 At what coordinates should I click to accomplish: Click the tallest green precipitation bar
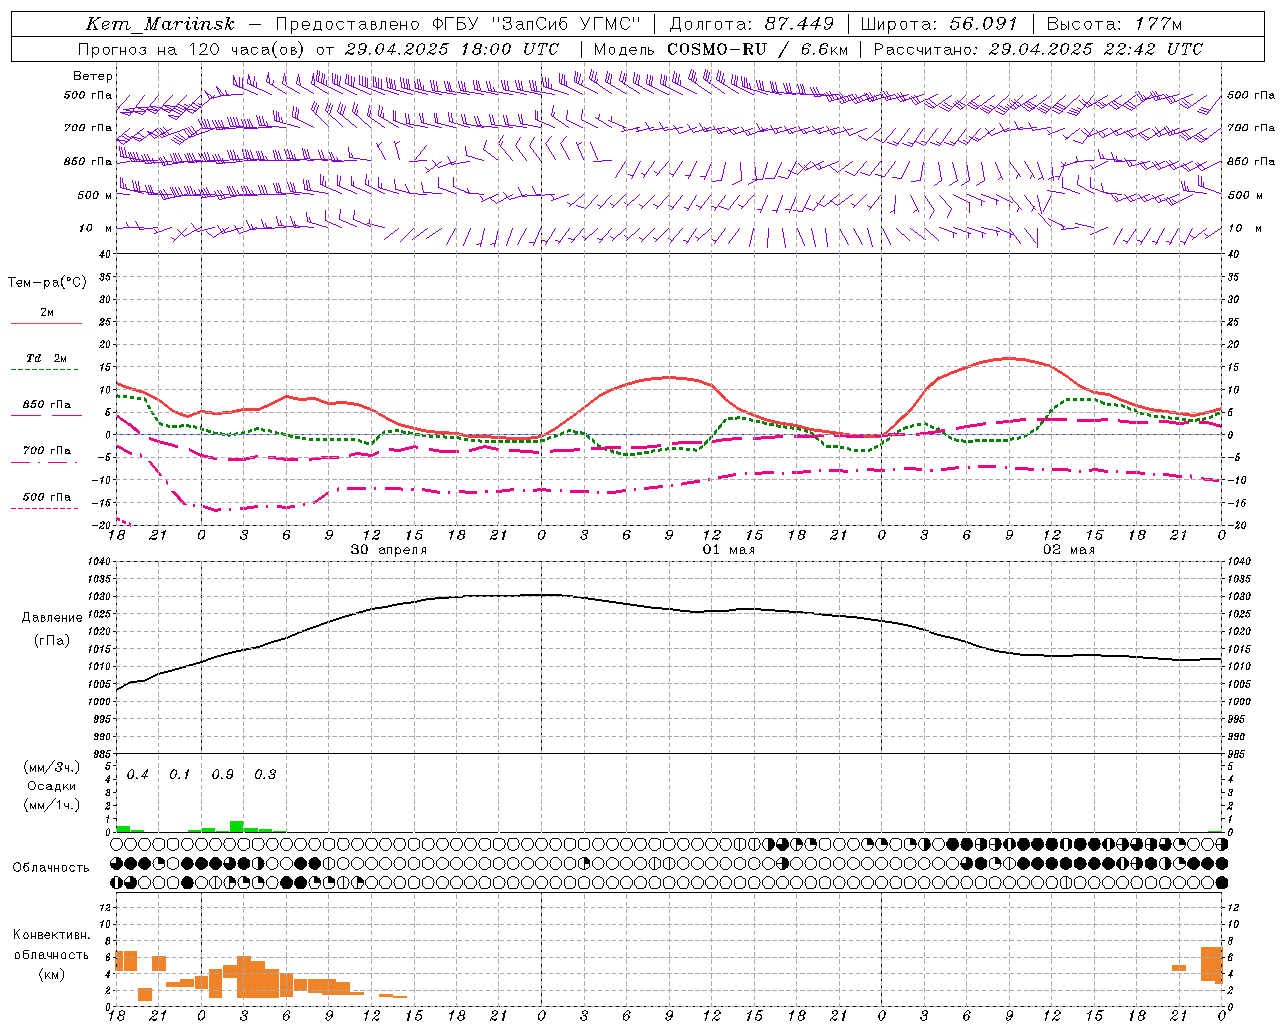[x=237, y=826]
